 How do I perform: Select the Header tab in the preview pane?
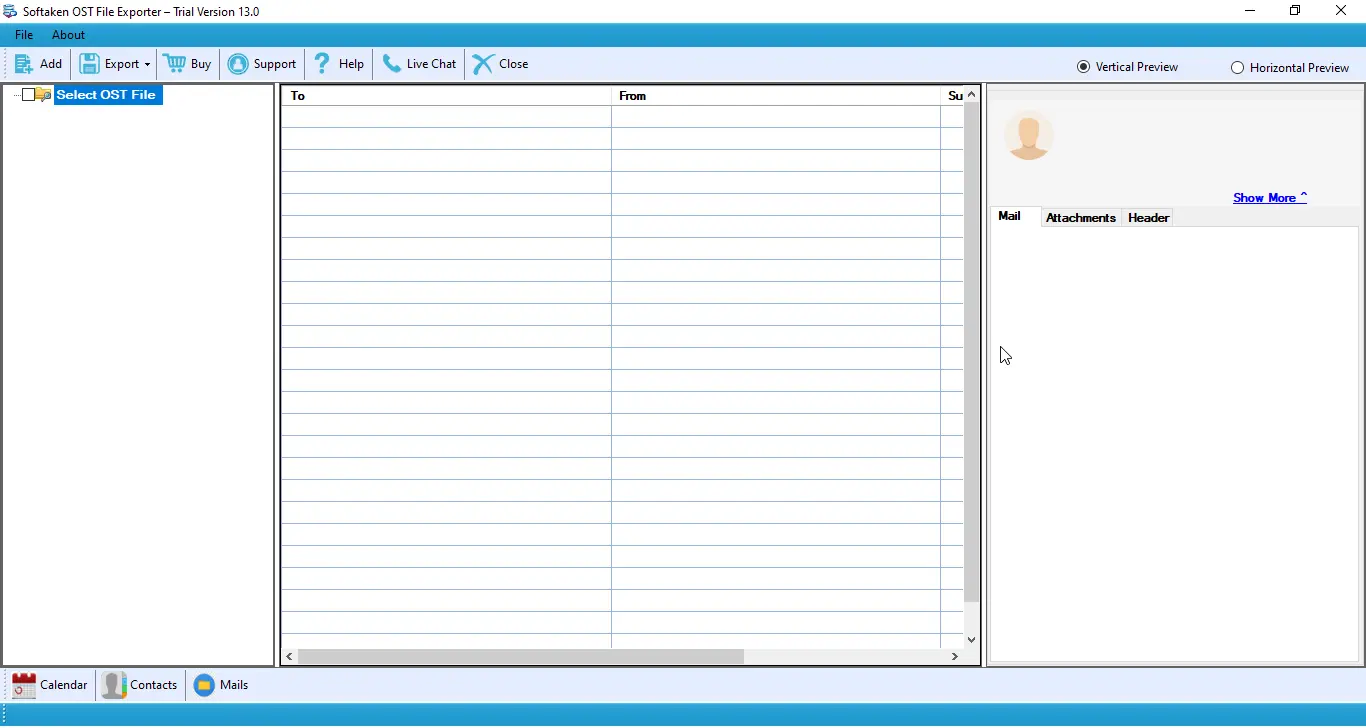click(x=1148, y=217)
